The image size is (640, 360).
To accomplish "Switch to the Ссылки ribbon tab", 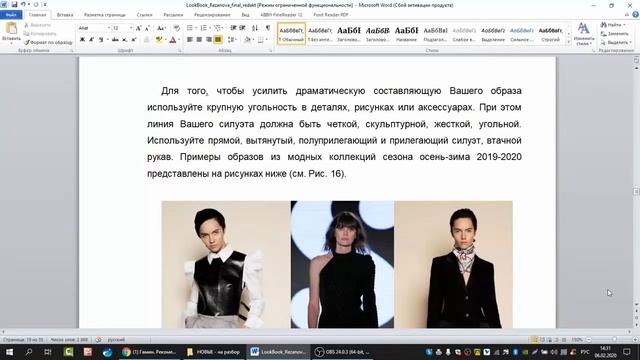I will point(144,15).
